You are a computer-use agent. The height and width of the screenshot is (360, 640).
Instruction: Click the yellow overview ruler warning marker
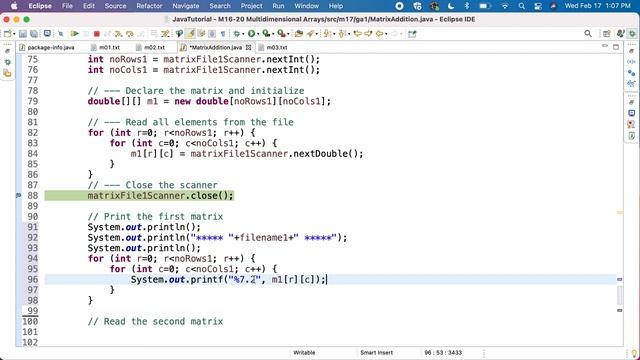tap(620, 212)
